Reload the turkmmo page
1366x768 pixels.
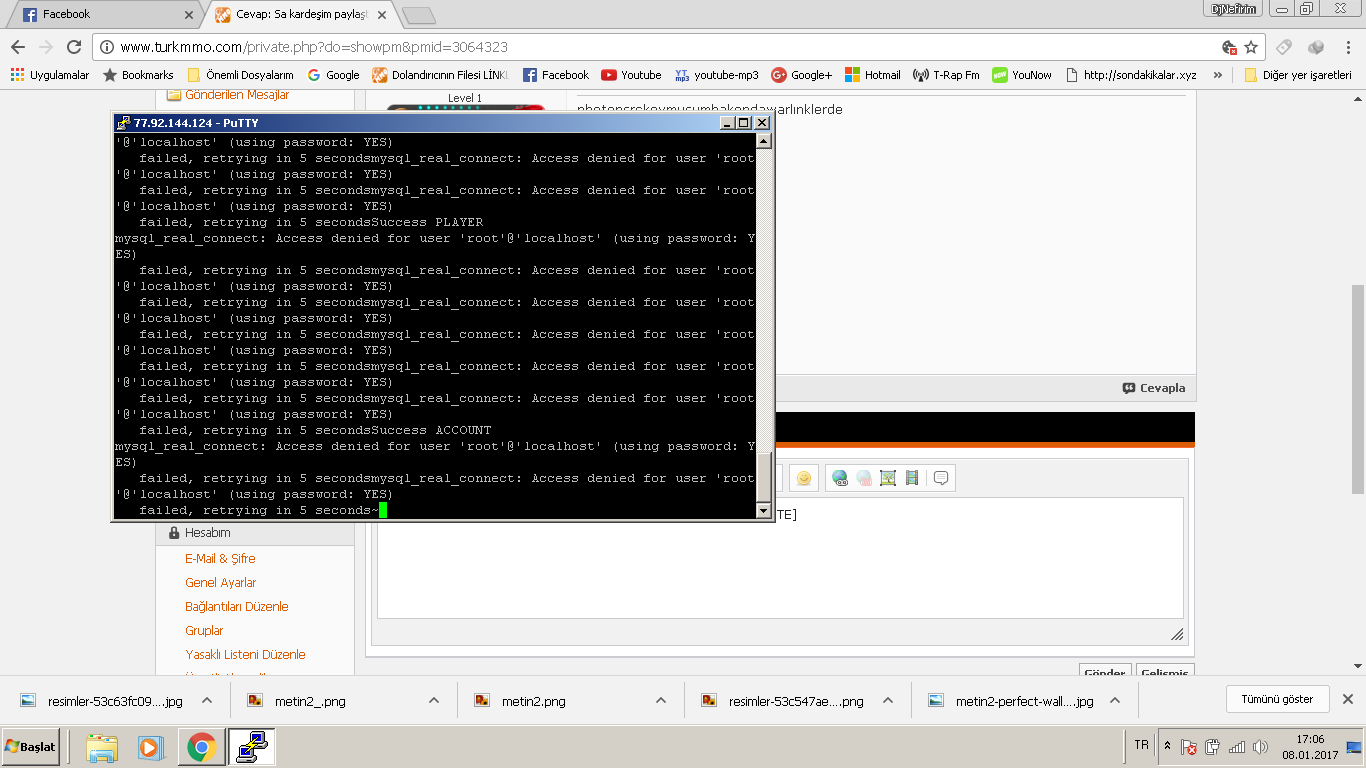[74, 47]
